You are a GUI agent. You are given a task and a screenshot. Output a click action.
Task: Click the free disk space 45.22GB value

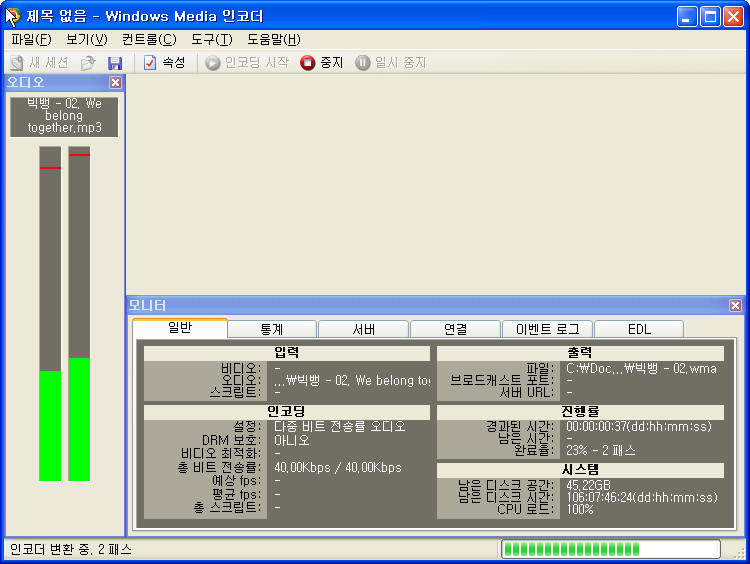588,486
